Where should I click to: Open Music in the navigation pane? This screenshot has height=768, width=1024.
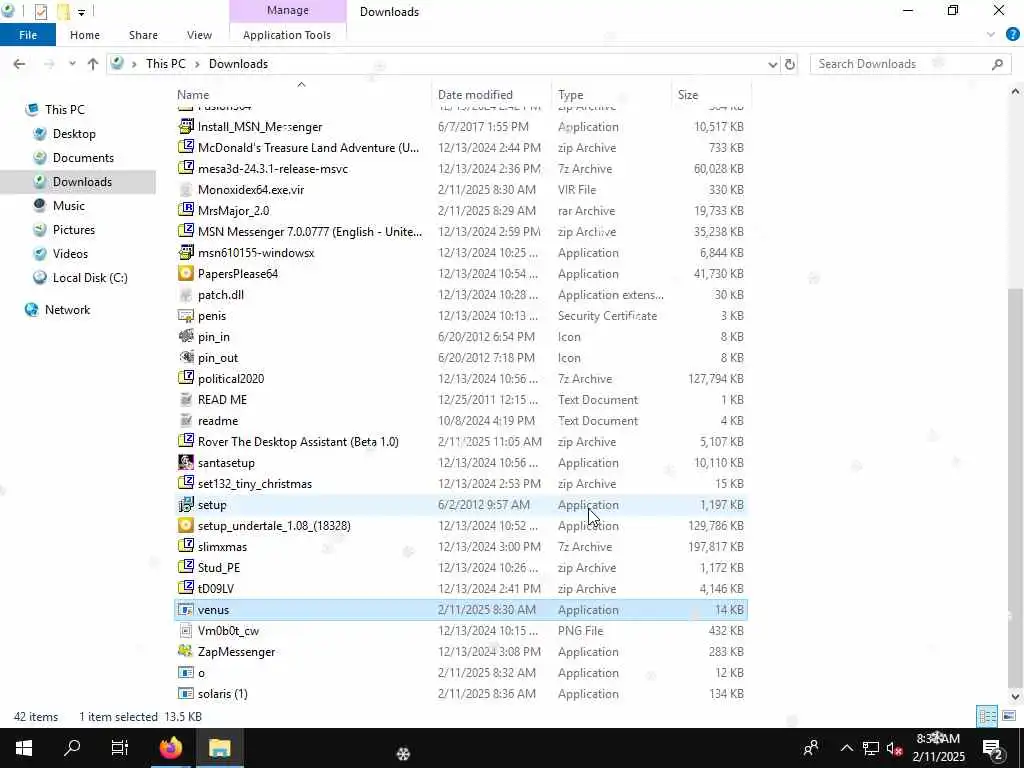pos(69,206)
